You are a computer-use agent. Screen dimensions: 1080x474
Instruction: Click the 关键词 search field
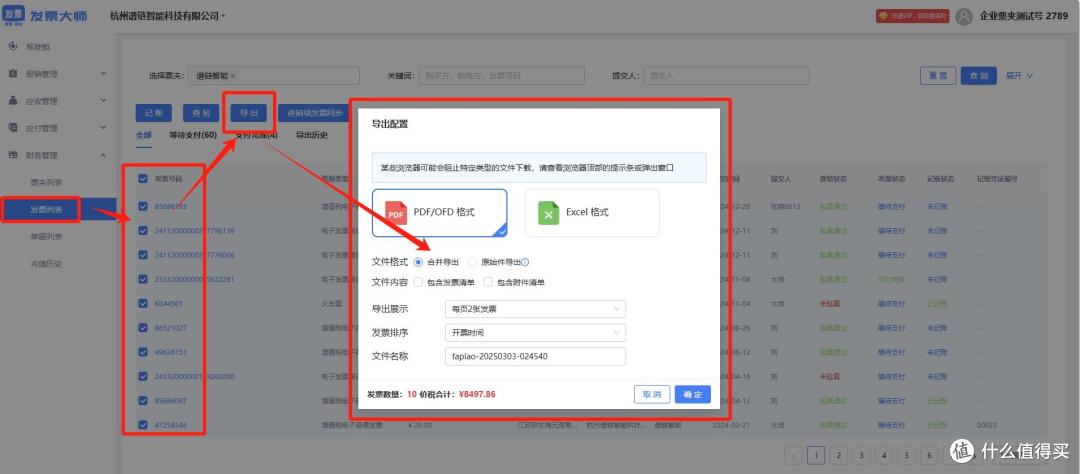(x=501, y=76)
